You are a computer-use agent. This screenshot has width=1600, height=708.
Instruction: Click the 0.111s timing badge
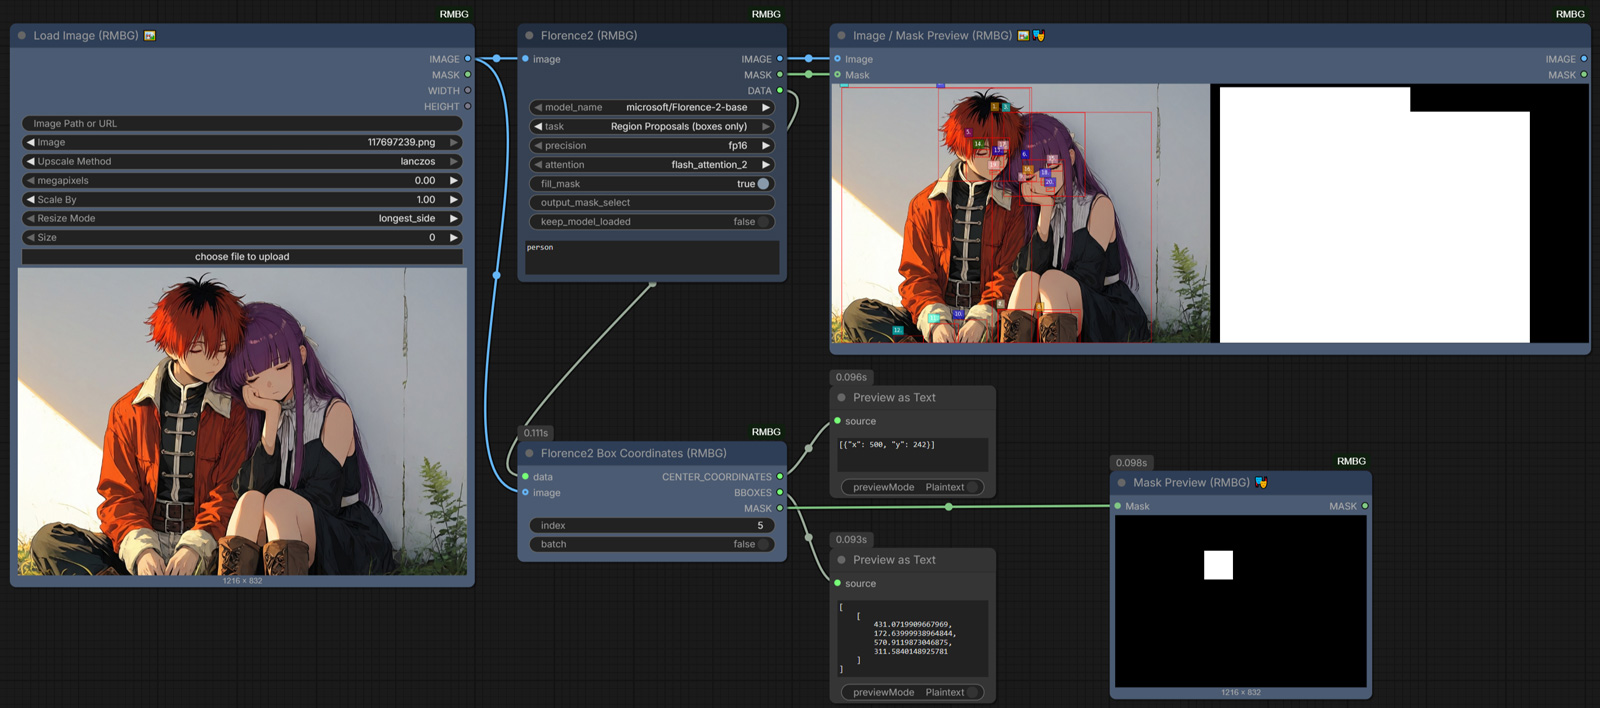point(536,433)
